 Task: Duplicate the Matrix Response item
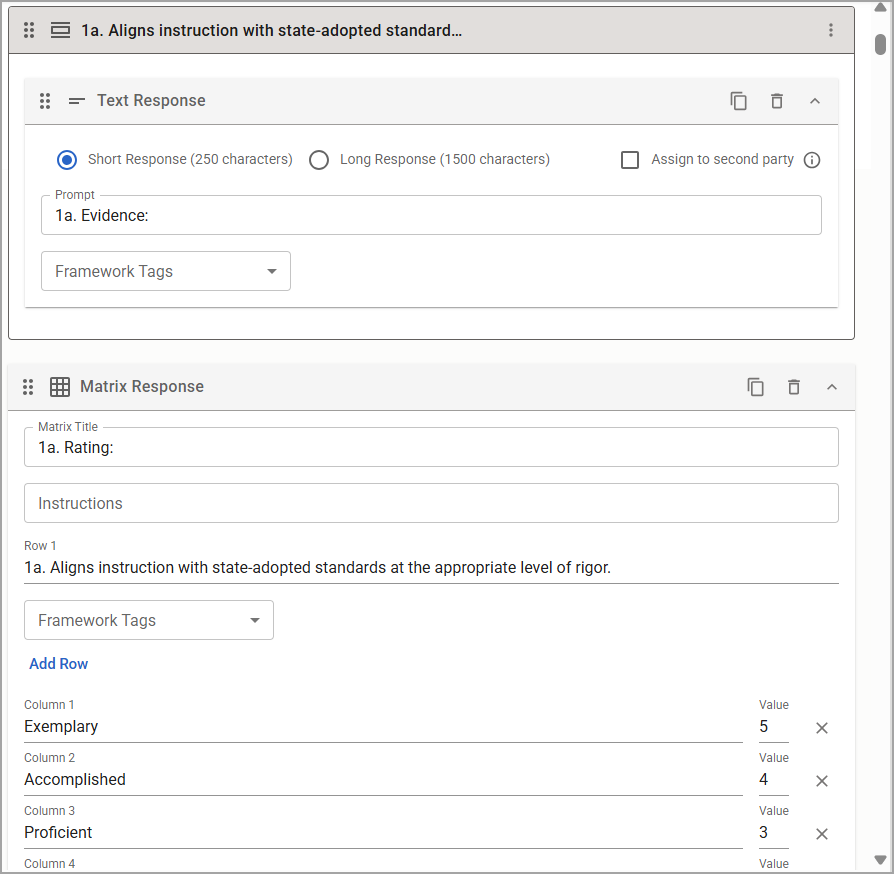click(756, 387)
